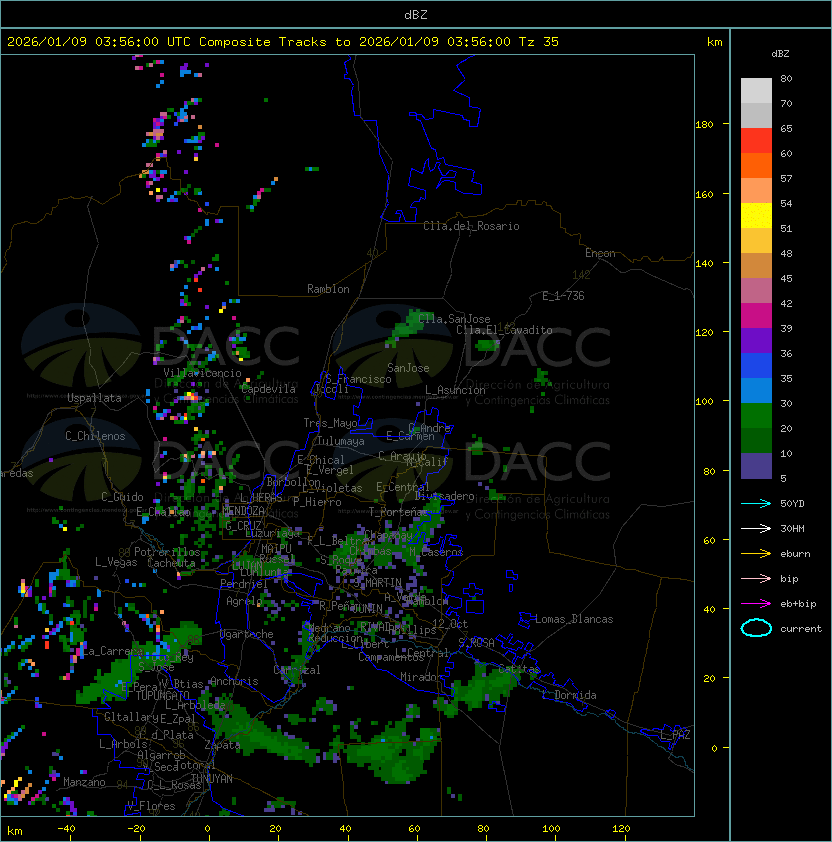The width and height of the screenshot is (832, 842).
Task: Click the 'Zapata' map label
Action: [222, 745]
